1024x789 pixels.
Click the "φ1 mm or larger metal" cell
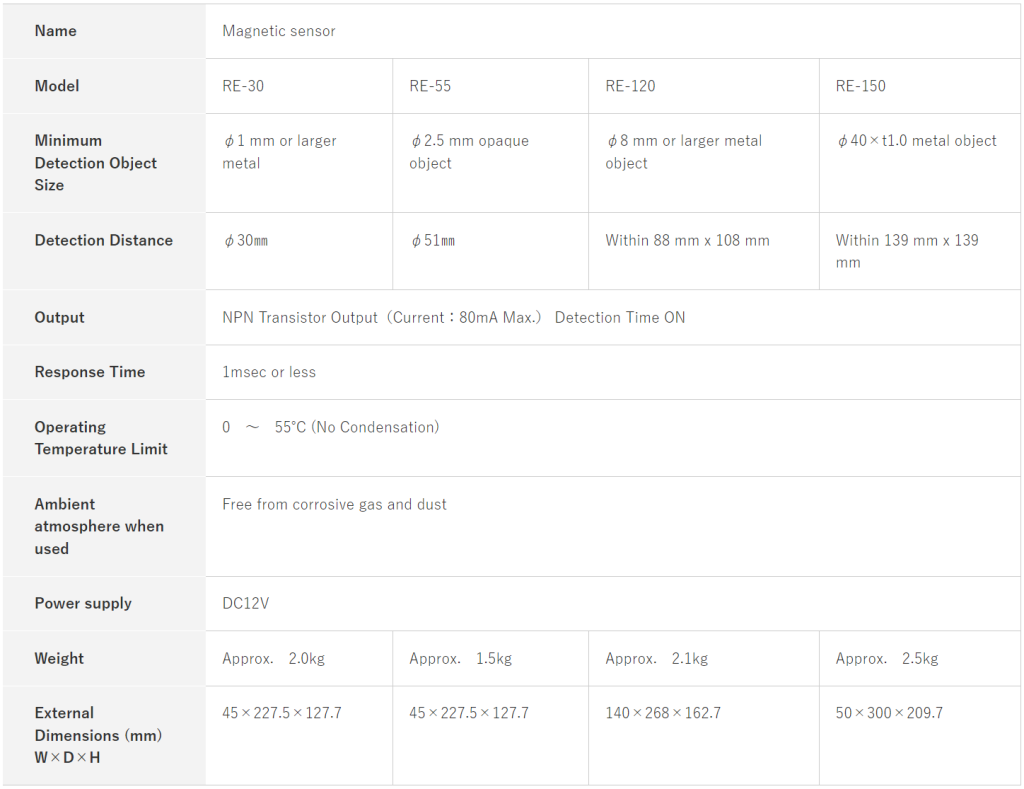279,152
